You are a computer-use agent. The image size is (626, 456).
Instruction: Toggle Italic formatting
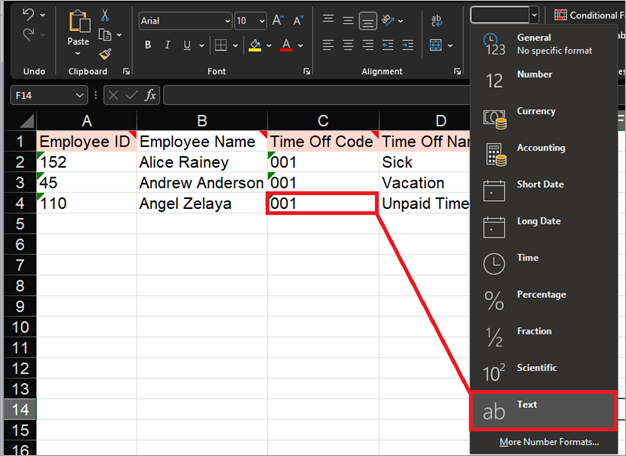(167, 45)
